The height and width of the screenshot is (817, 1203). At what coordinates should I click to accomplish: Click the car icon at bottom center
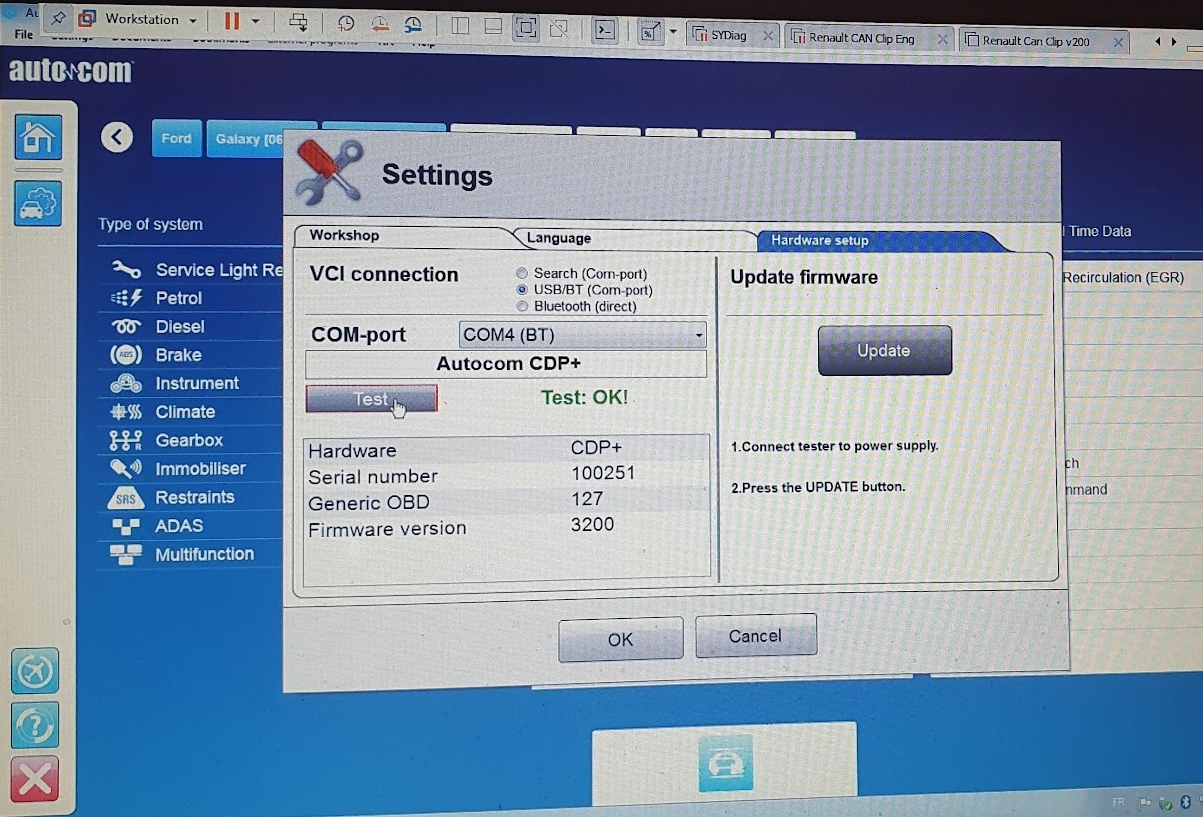[724, 764]
